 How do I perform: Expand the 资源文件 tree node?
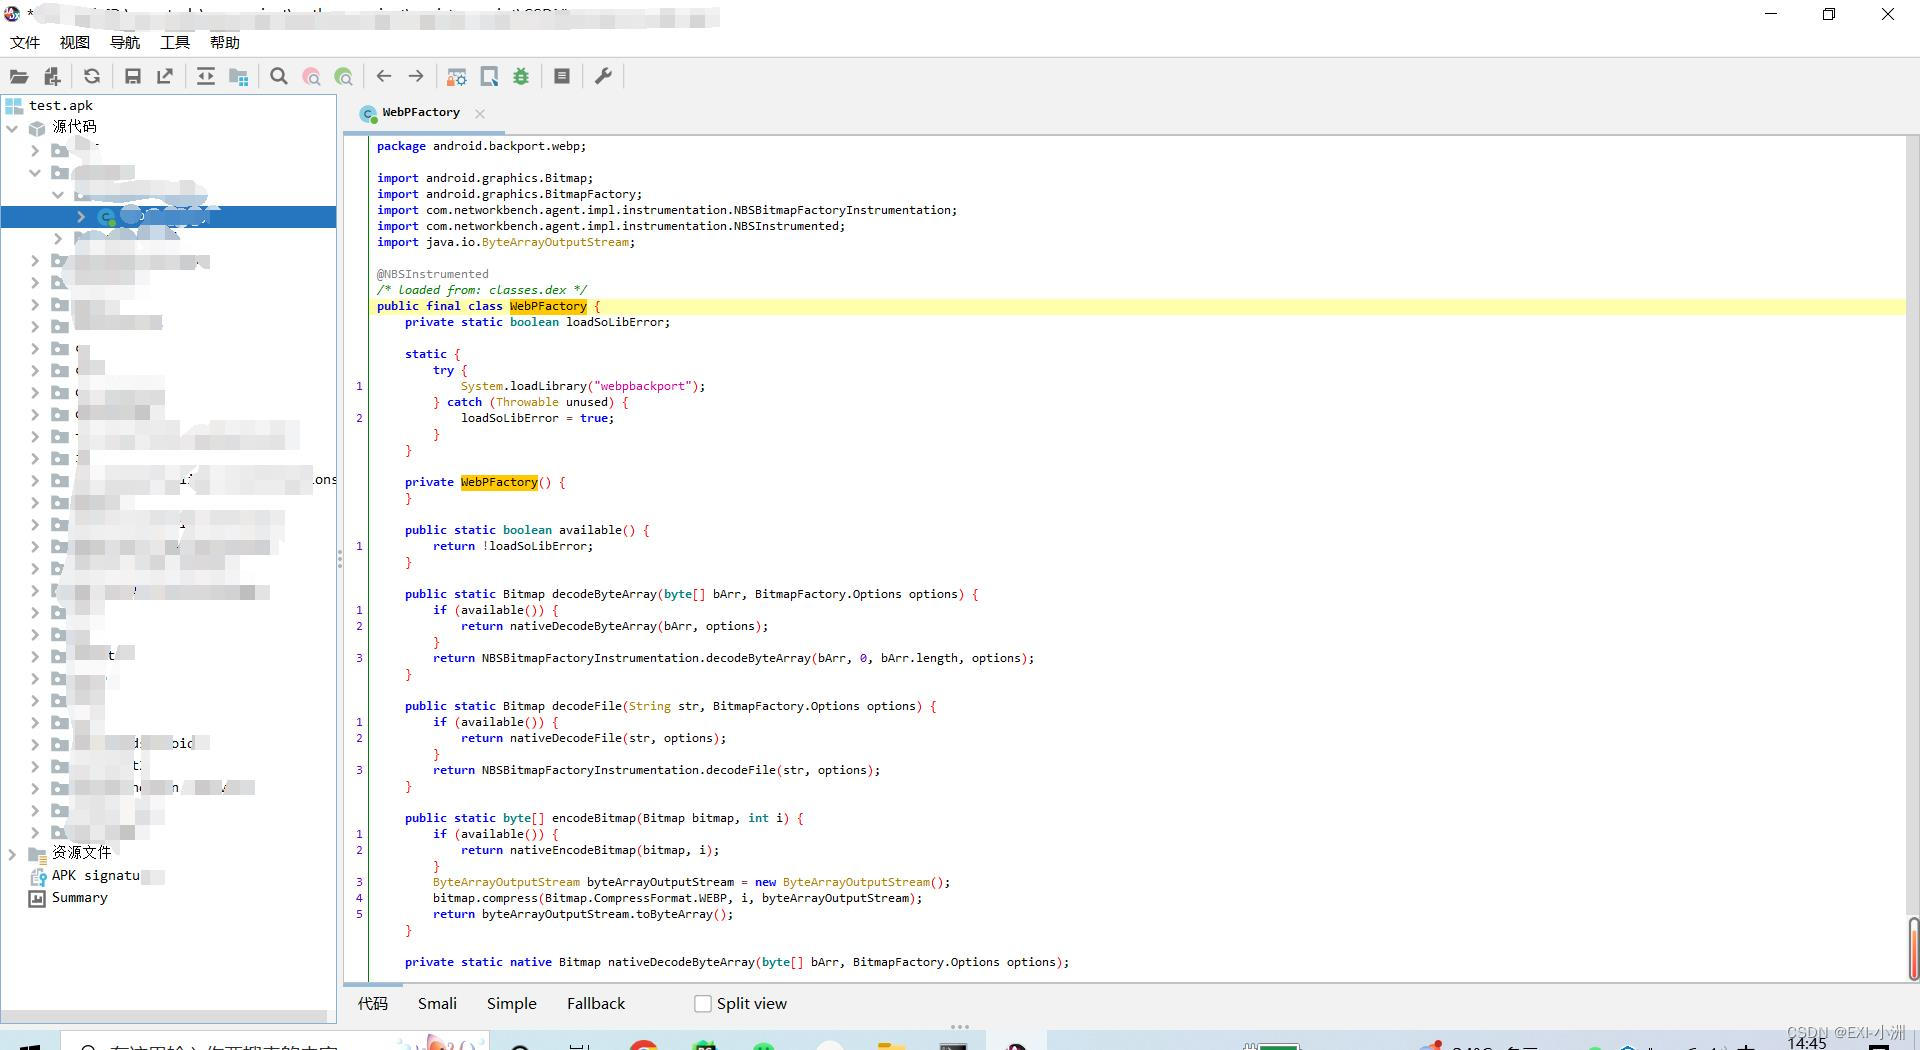13,854
